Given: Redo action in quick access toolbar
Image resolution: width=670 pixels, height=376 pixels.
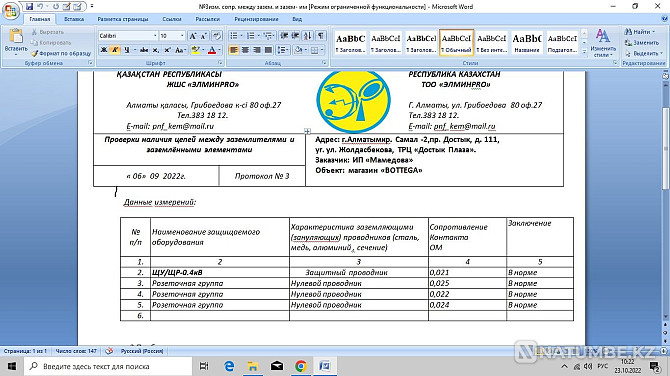Looking at the screenshot, I should (56, 6).
